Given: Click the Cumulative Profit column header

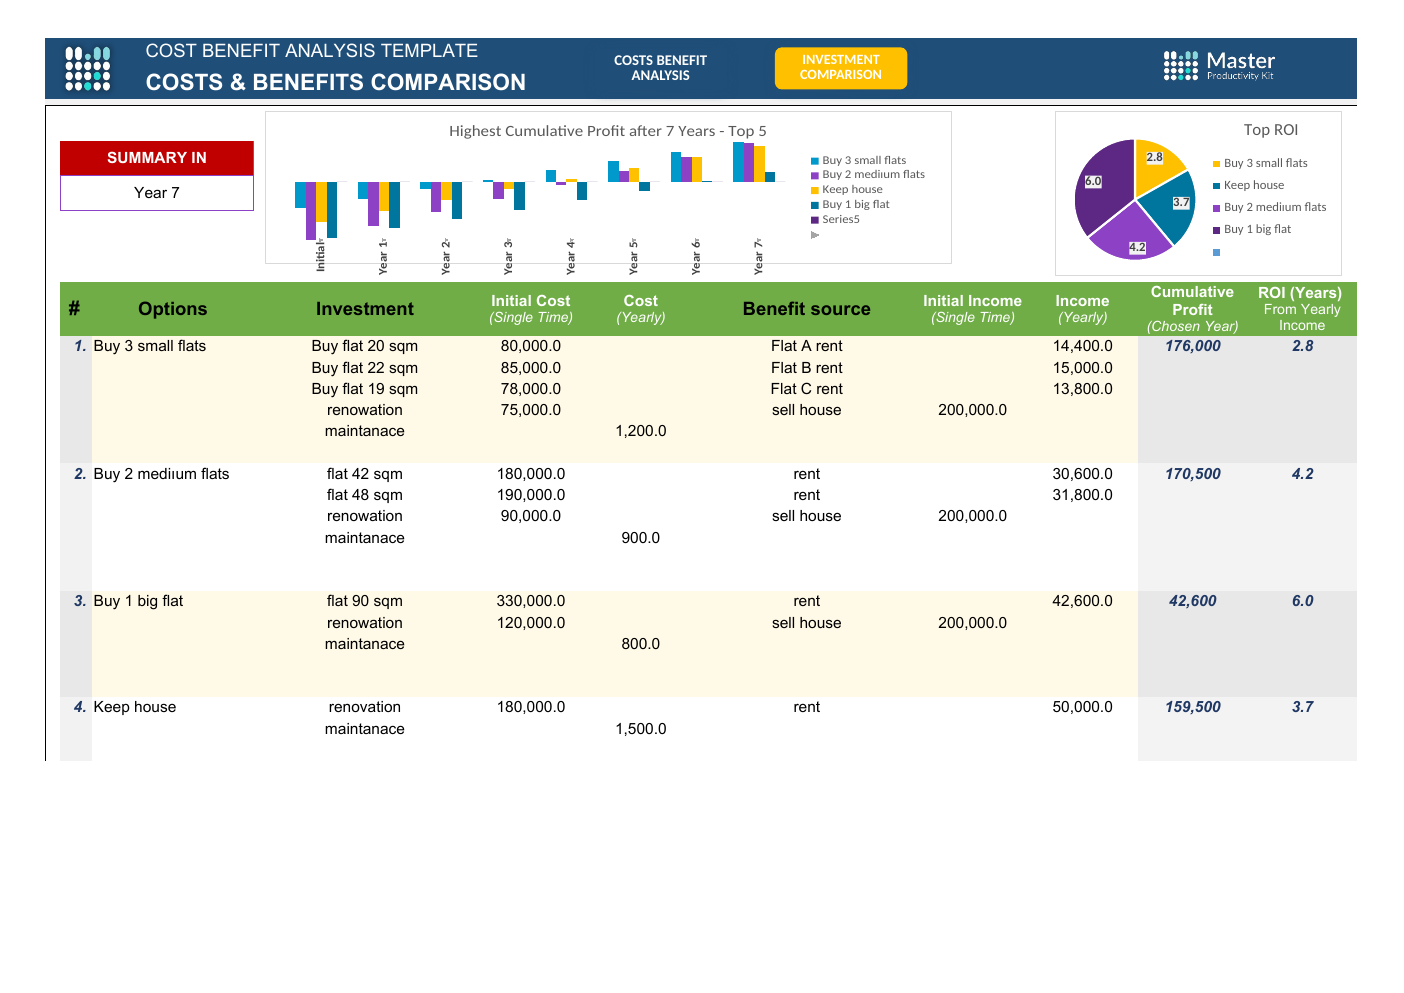Looking at the screenshot, I should [x=1193, y=309].
